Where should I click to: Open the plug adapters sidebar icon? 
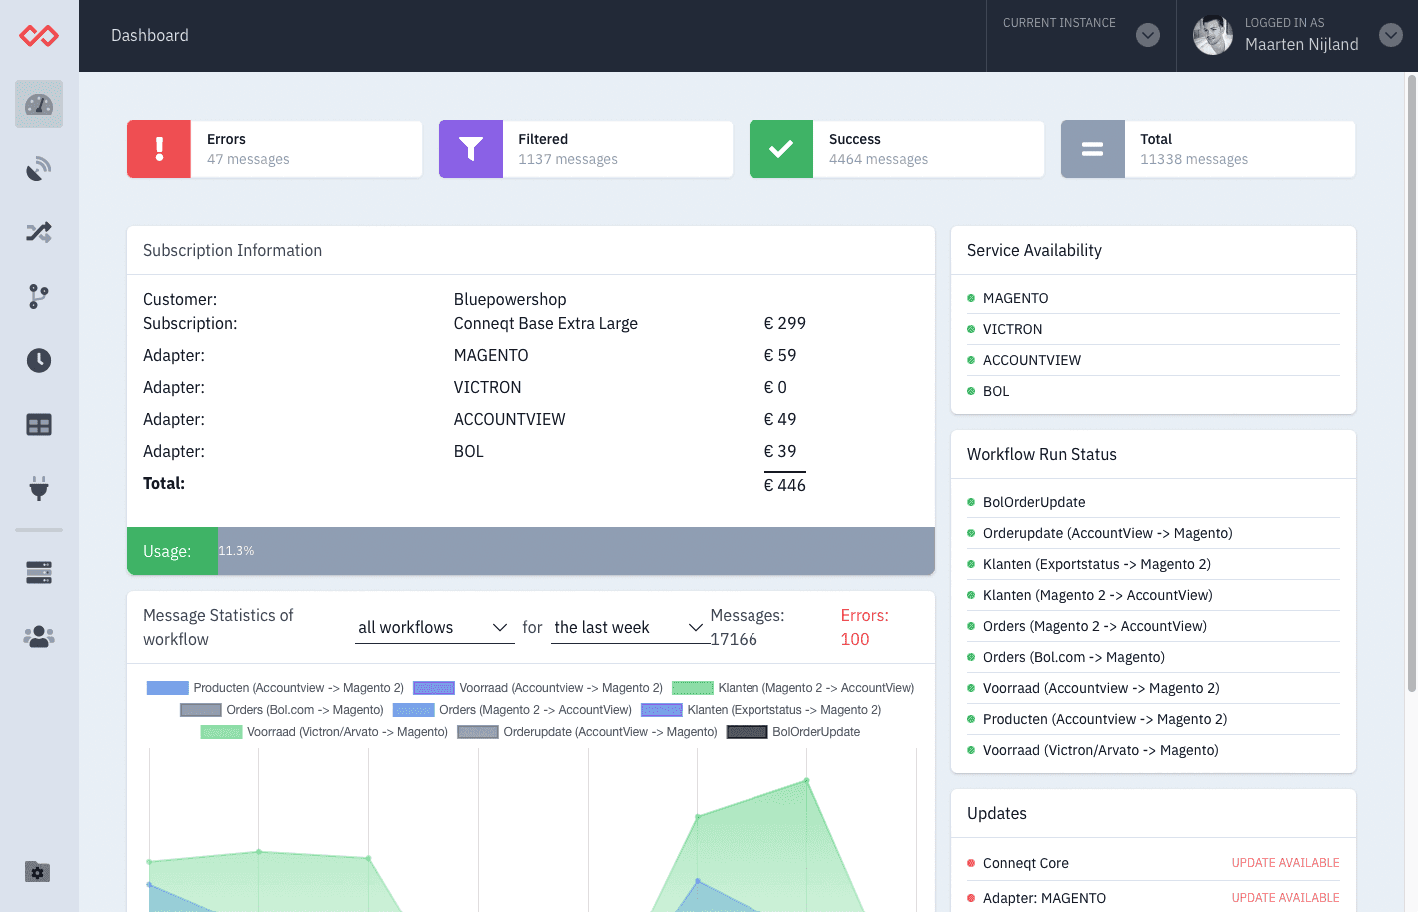click(39, 489)
